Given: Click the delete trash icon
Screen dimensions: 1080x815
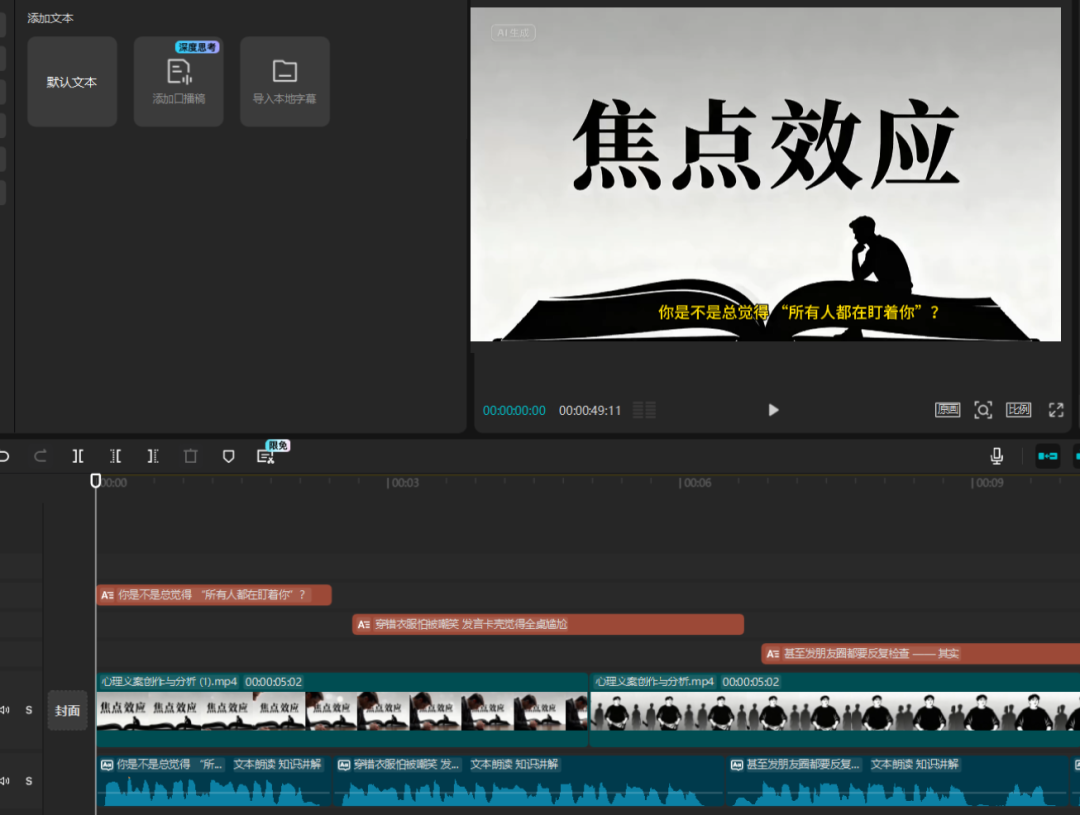Looking at the screenshot, I should point(191,456).
